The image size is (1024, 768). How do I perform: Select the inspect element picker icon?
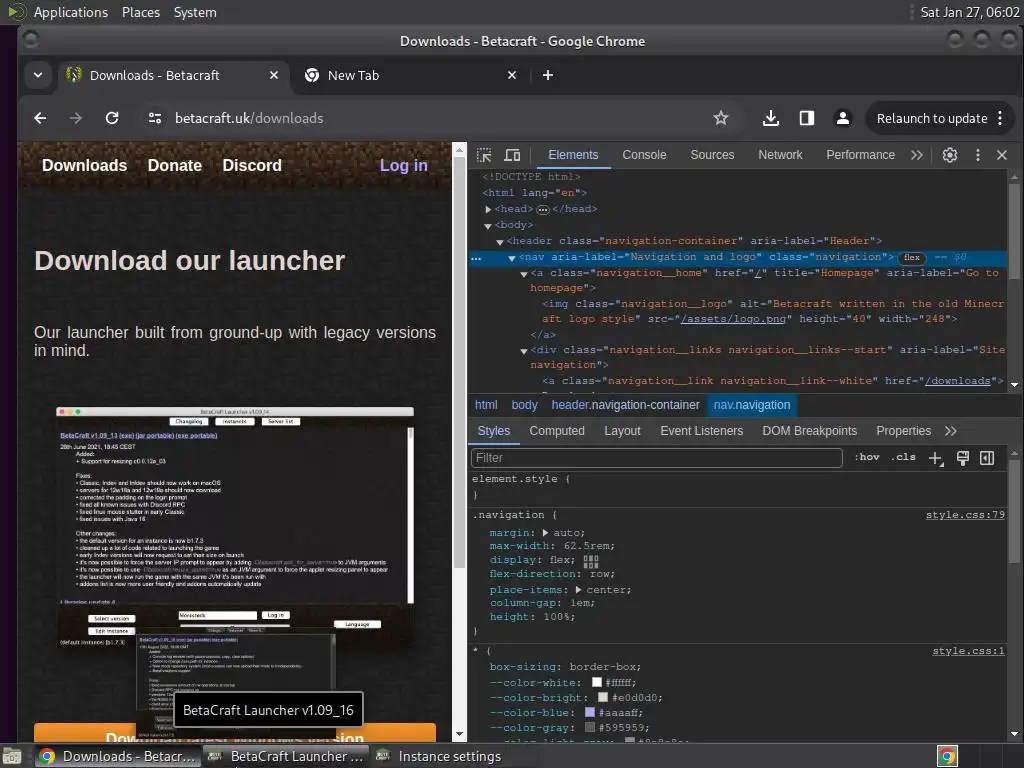point(484,155)
